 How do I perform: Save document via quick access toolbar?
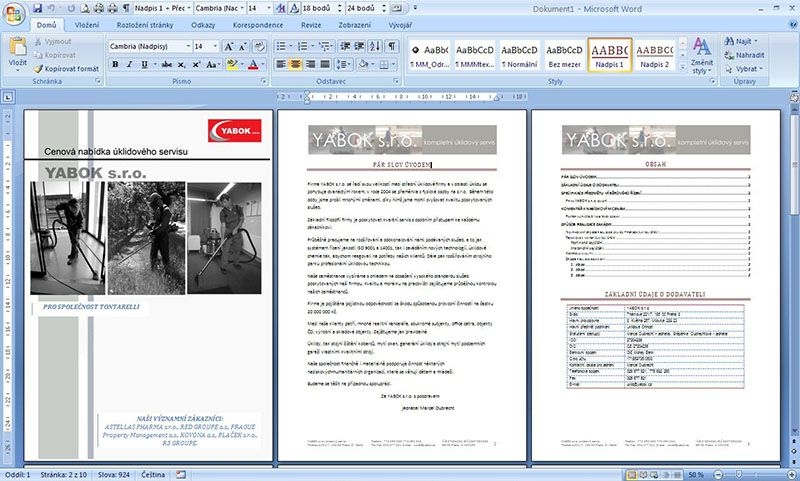point(35,7)
